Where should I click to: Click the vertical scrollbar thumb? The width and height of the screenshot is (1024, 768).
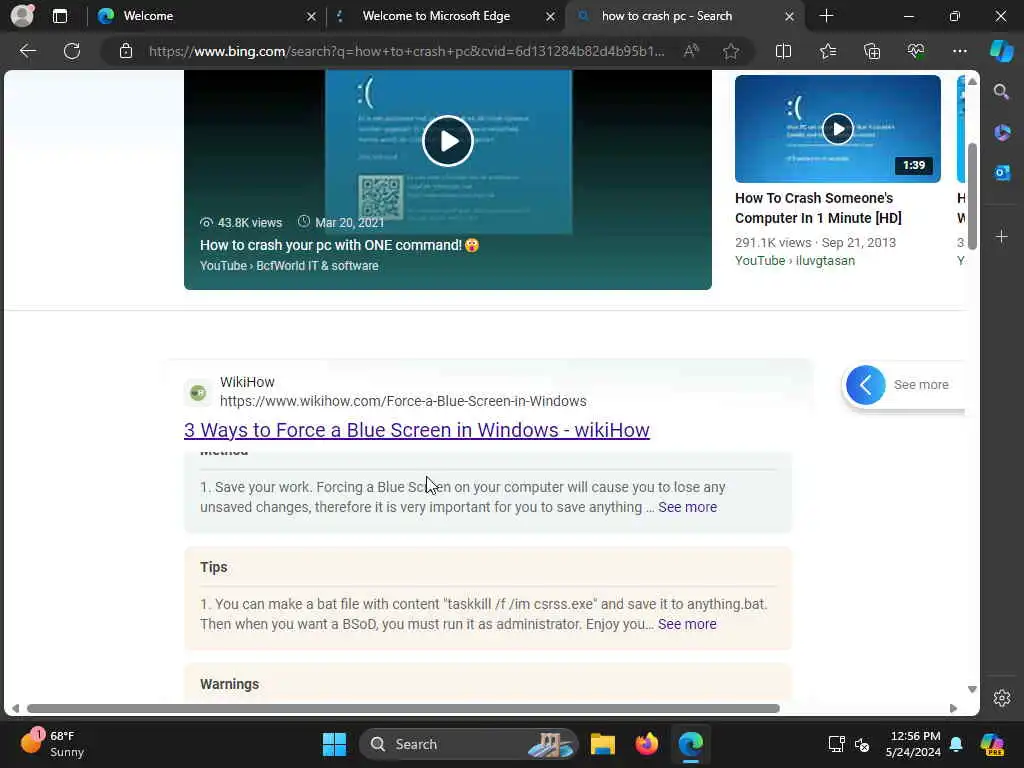[972, 196]
